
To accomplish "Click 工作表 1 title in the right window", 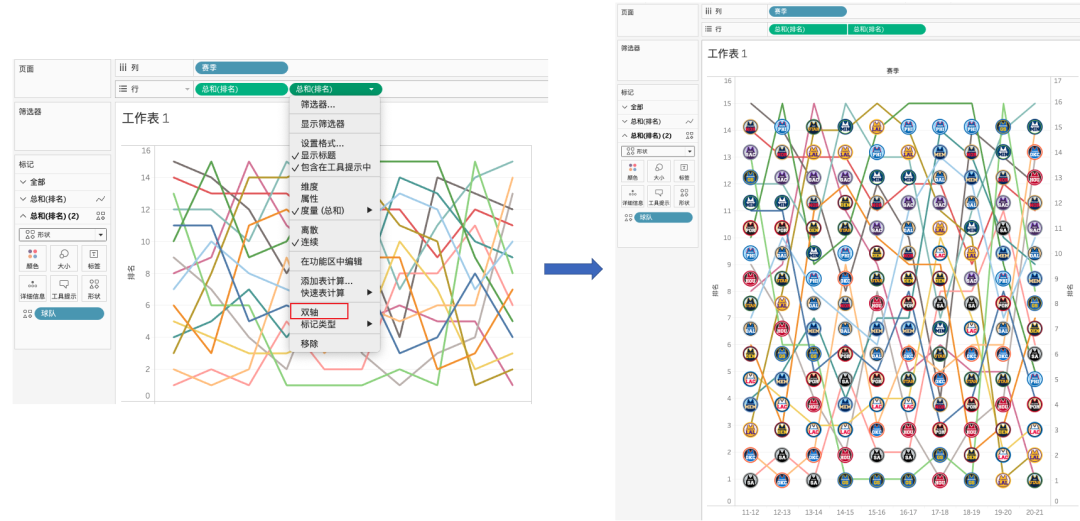I will click(x=727, y=53).
